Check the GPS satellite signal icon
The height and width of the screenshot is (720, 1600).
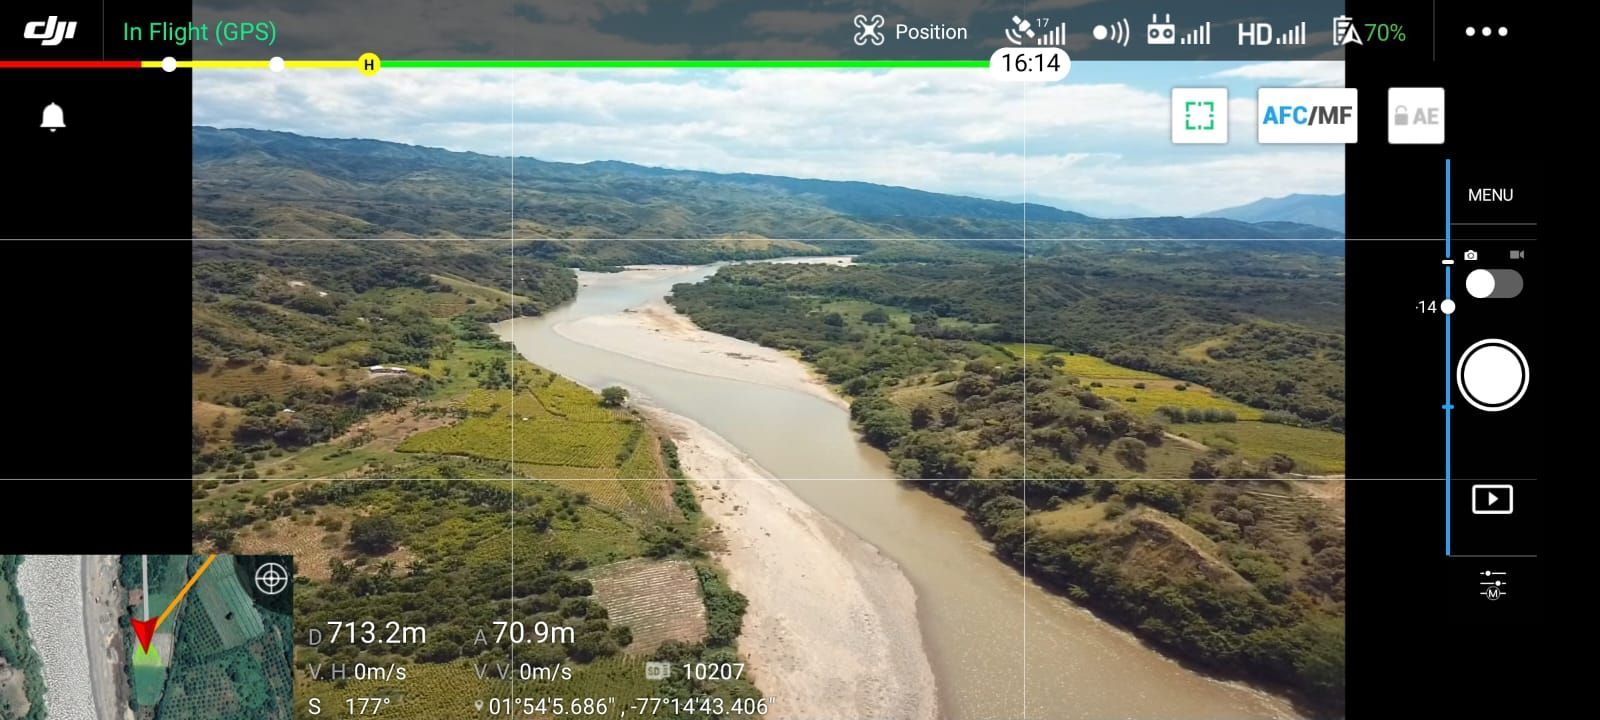tap(1035, 32)
